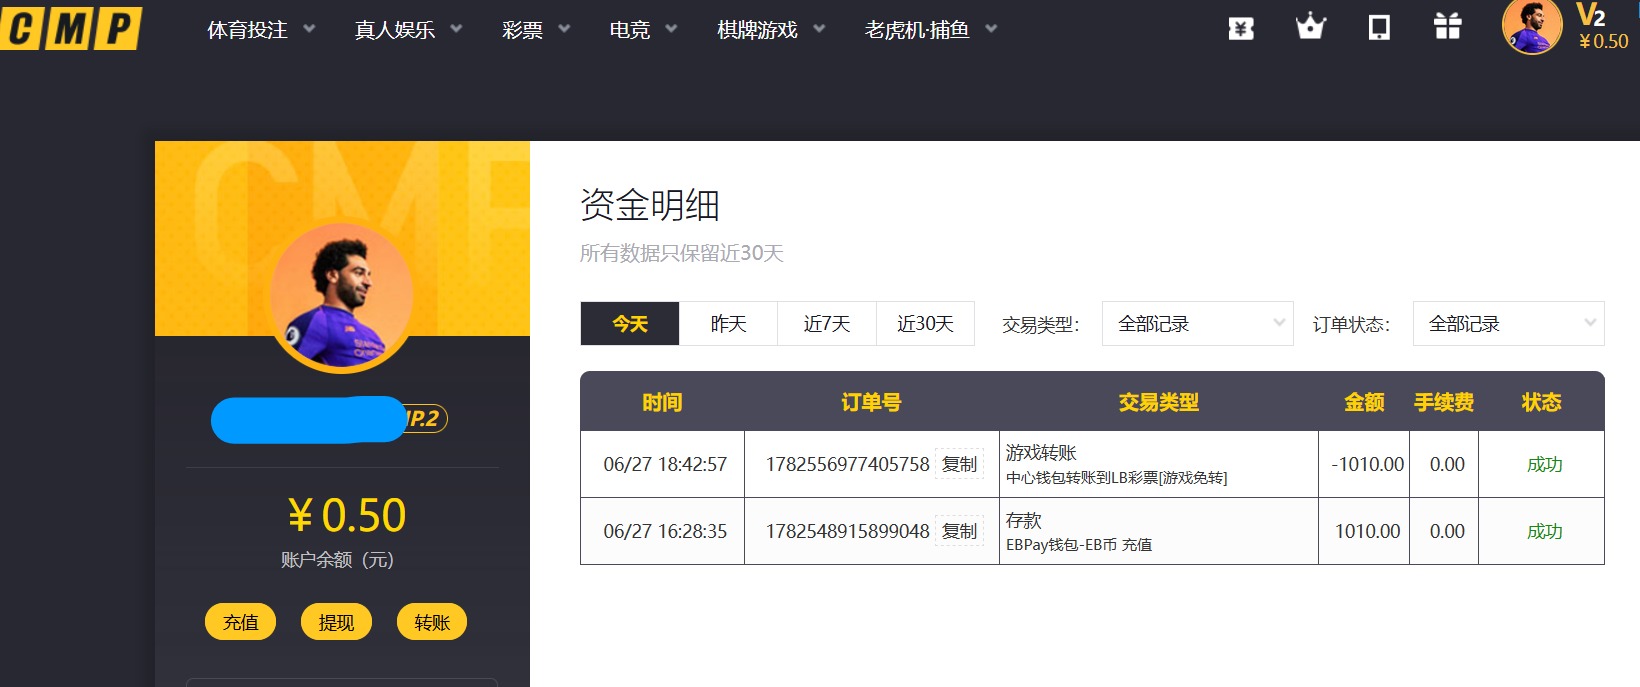The width and height of the screenshot is (1640, 687).
Task: Click the 所有数据只保留近30天 note
Action: [681, 253]
